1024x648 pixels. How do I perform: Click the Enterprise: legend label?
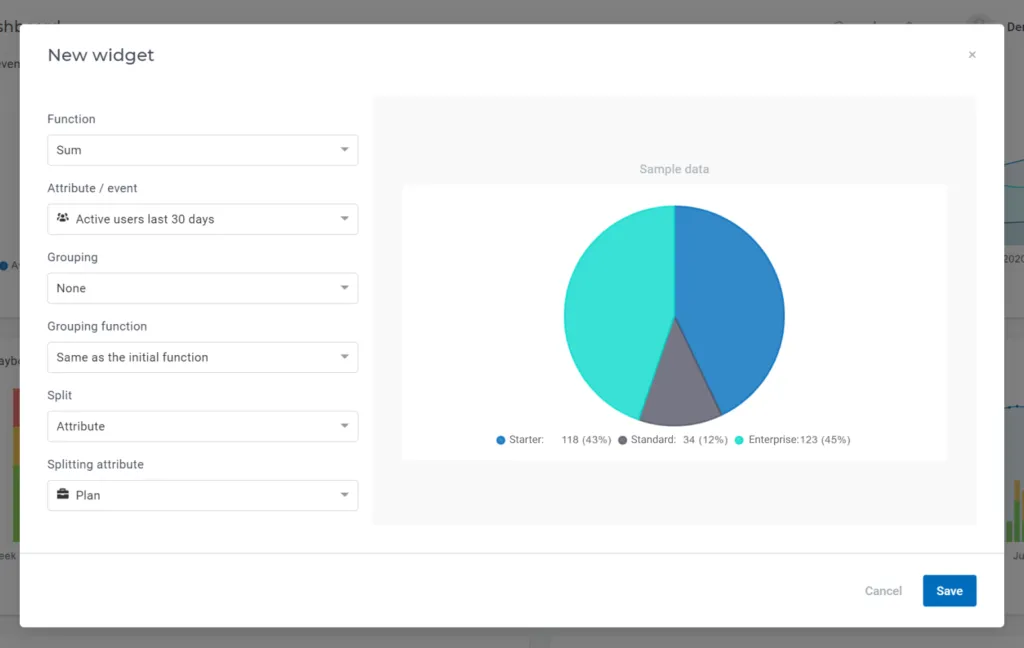click(774, 440)
